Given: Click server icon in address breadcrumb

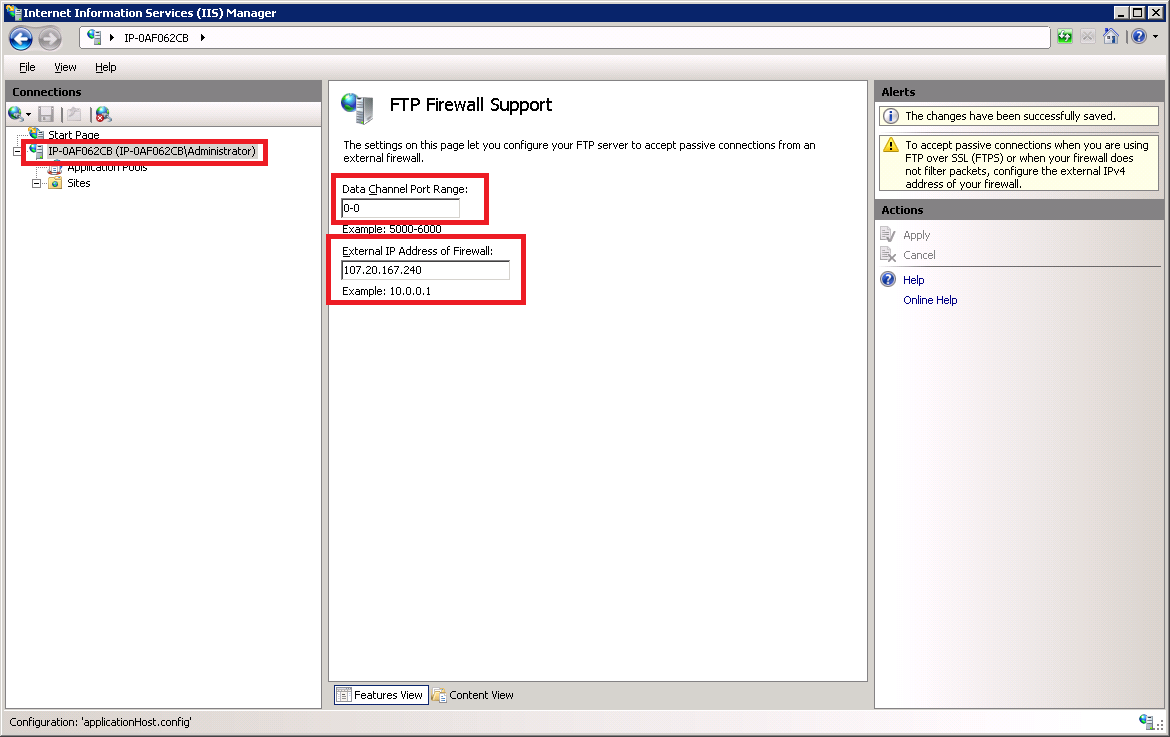Looking at the screenshot, I should point(94,37).
